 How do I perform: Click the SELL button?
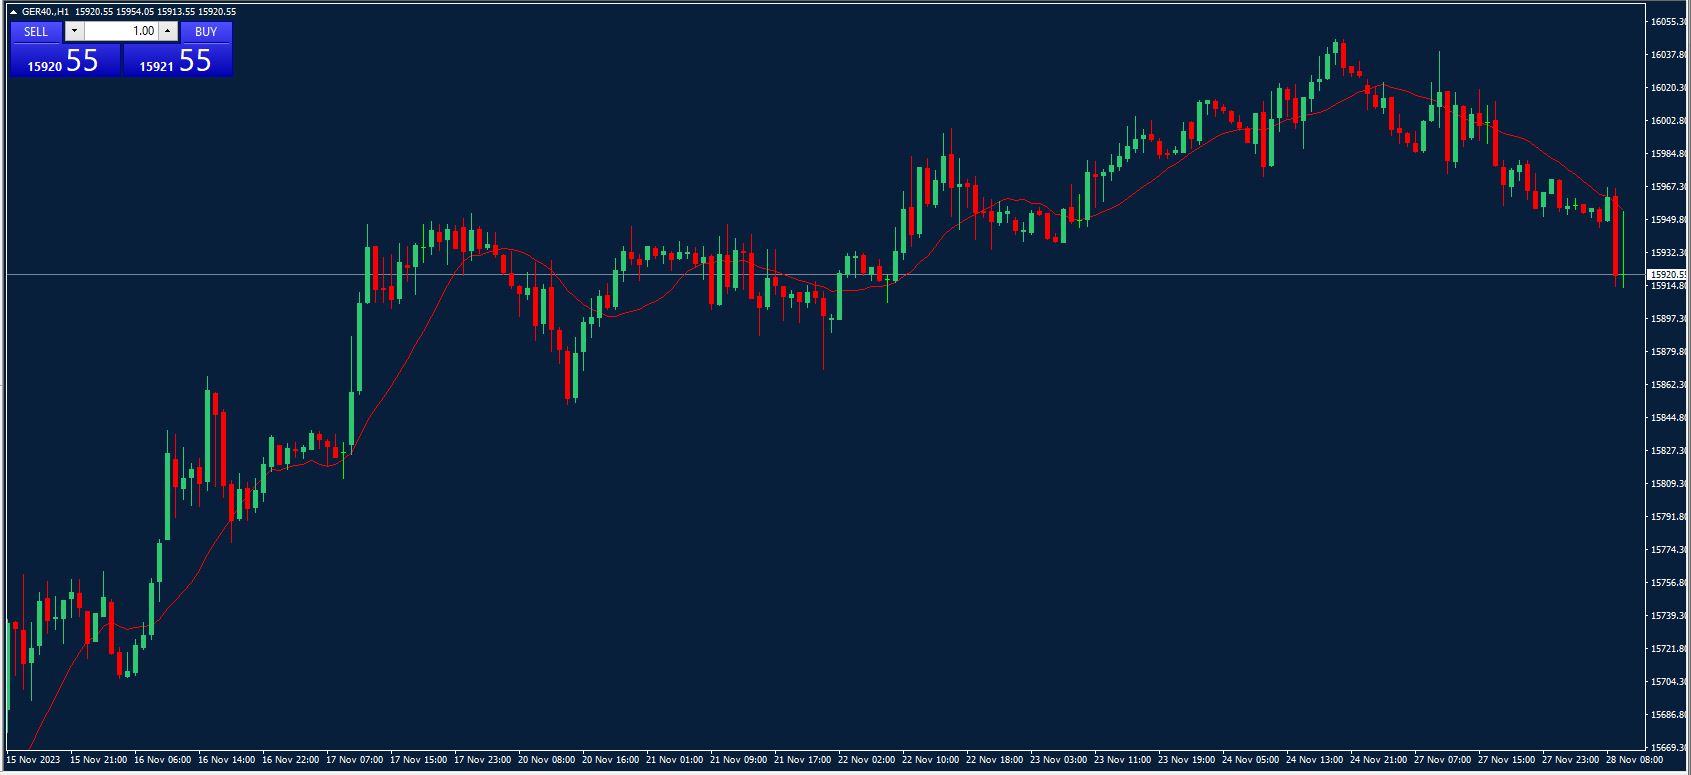click(x=36, y=31)
